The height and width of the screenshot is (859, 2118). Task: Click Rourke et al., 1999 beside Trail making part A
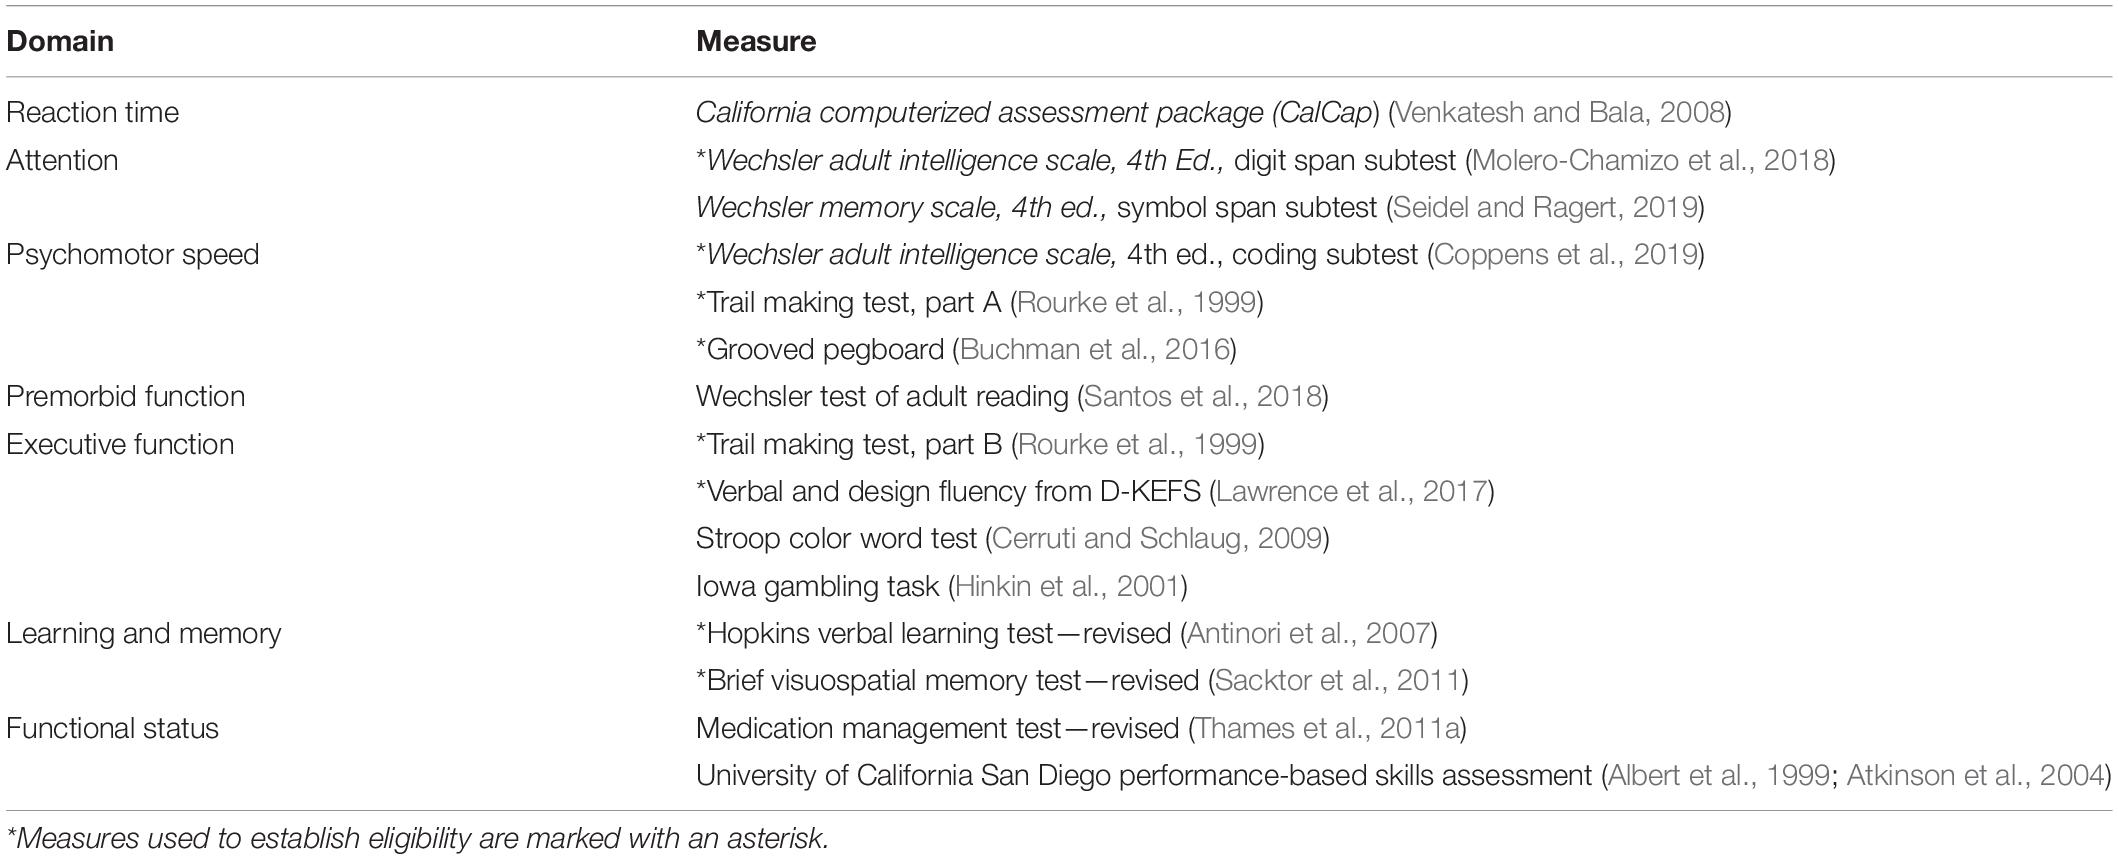(1137, 302)
